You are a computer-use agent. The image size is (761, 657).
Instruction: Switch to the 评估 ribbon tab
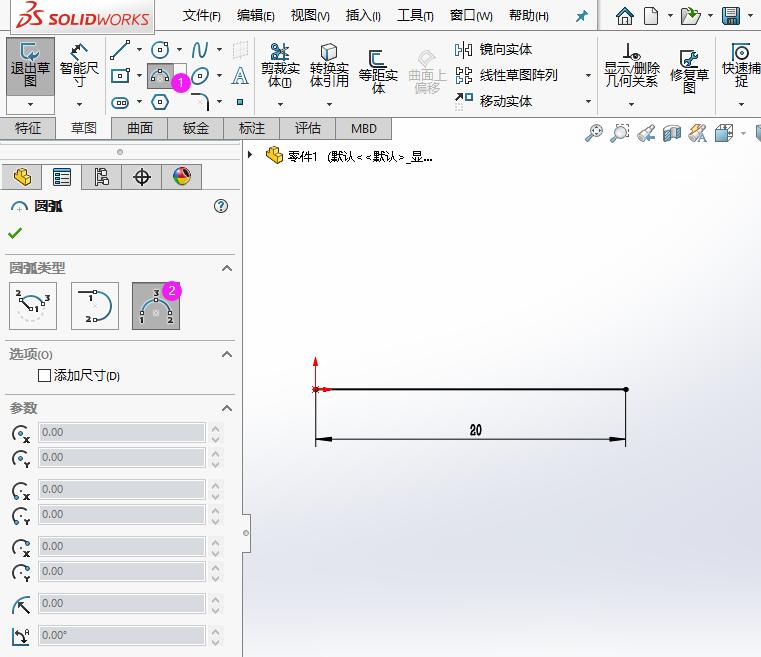[308, 129]
